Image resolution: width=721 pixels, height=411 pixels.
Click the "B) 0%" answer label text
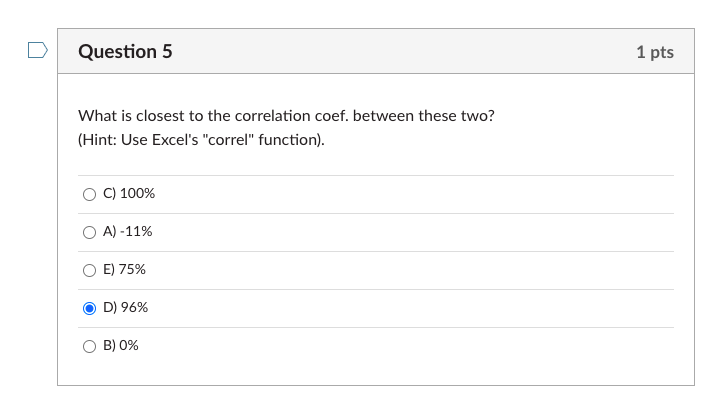(121, 345)
